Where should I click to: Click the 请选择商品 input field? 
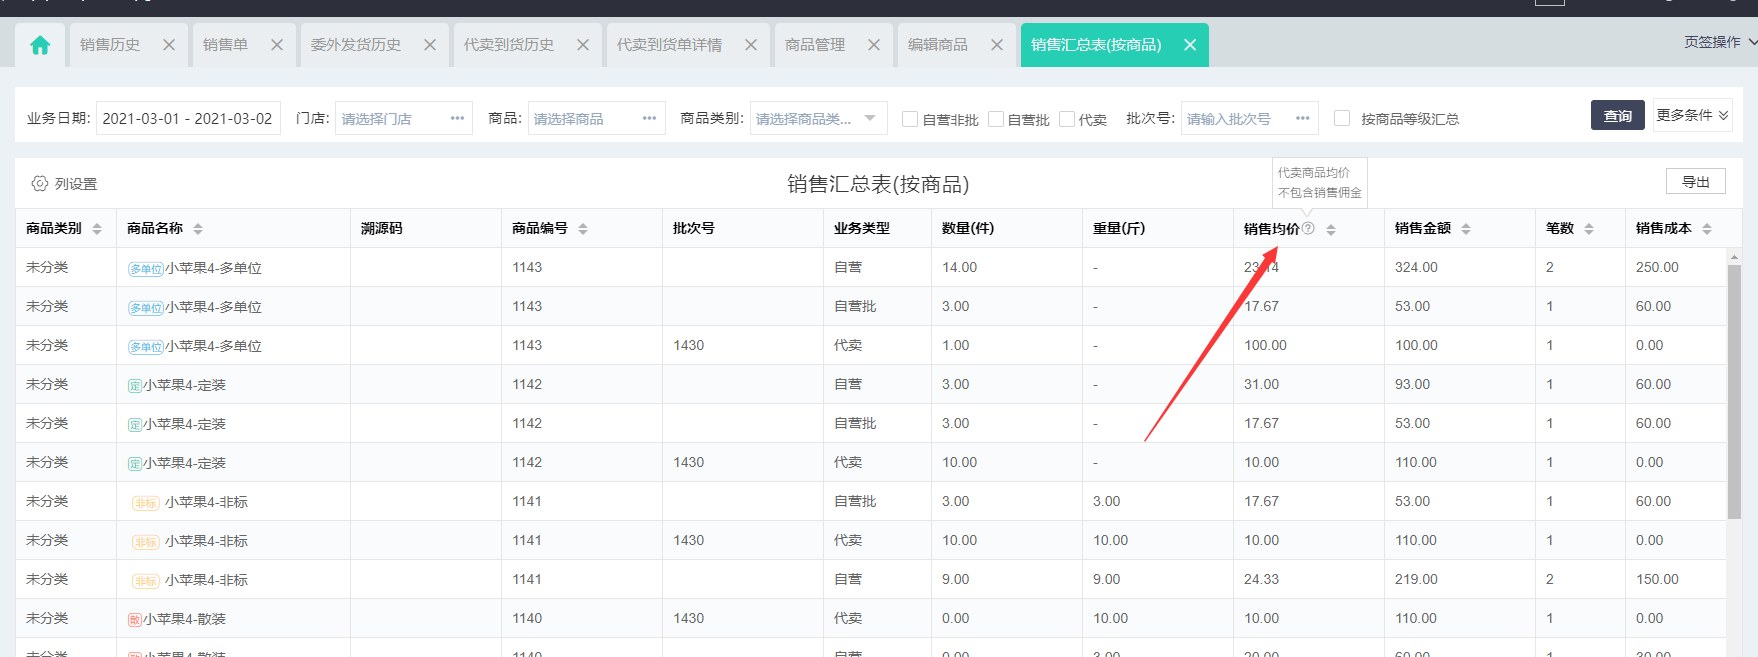(x=597, y=118)
